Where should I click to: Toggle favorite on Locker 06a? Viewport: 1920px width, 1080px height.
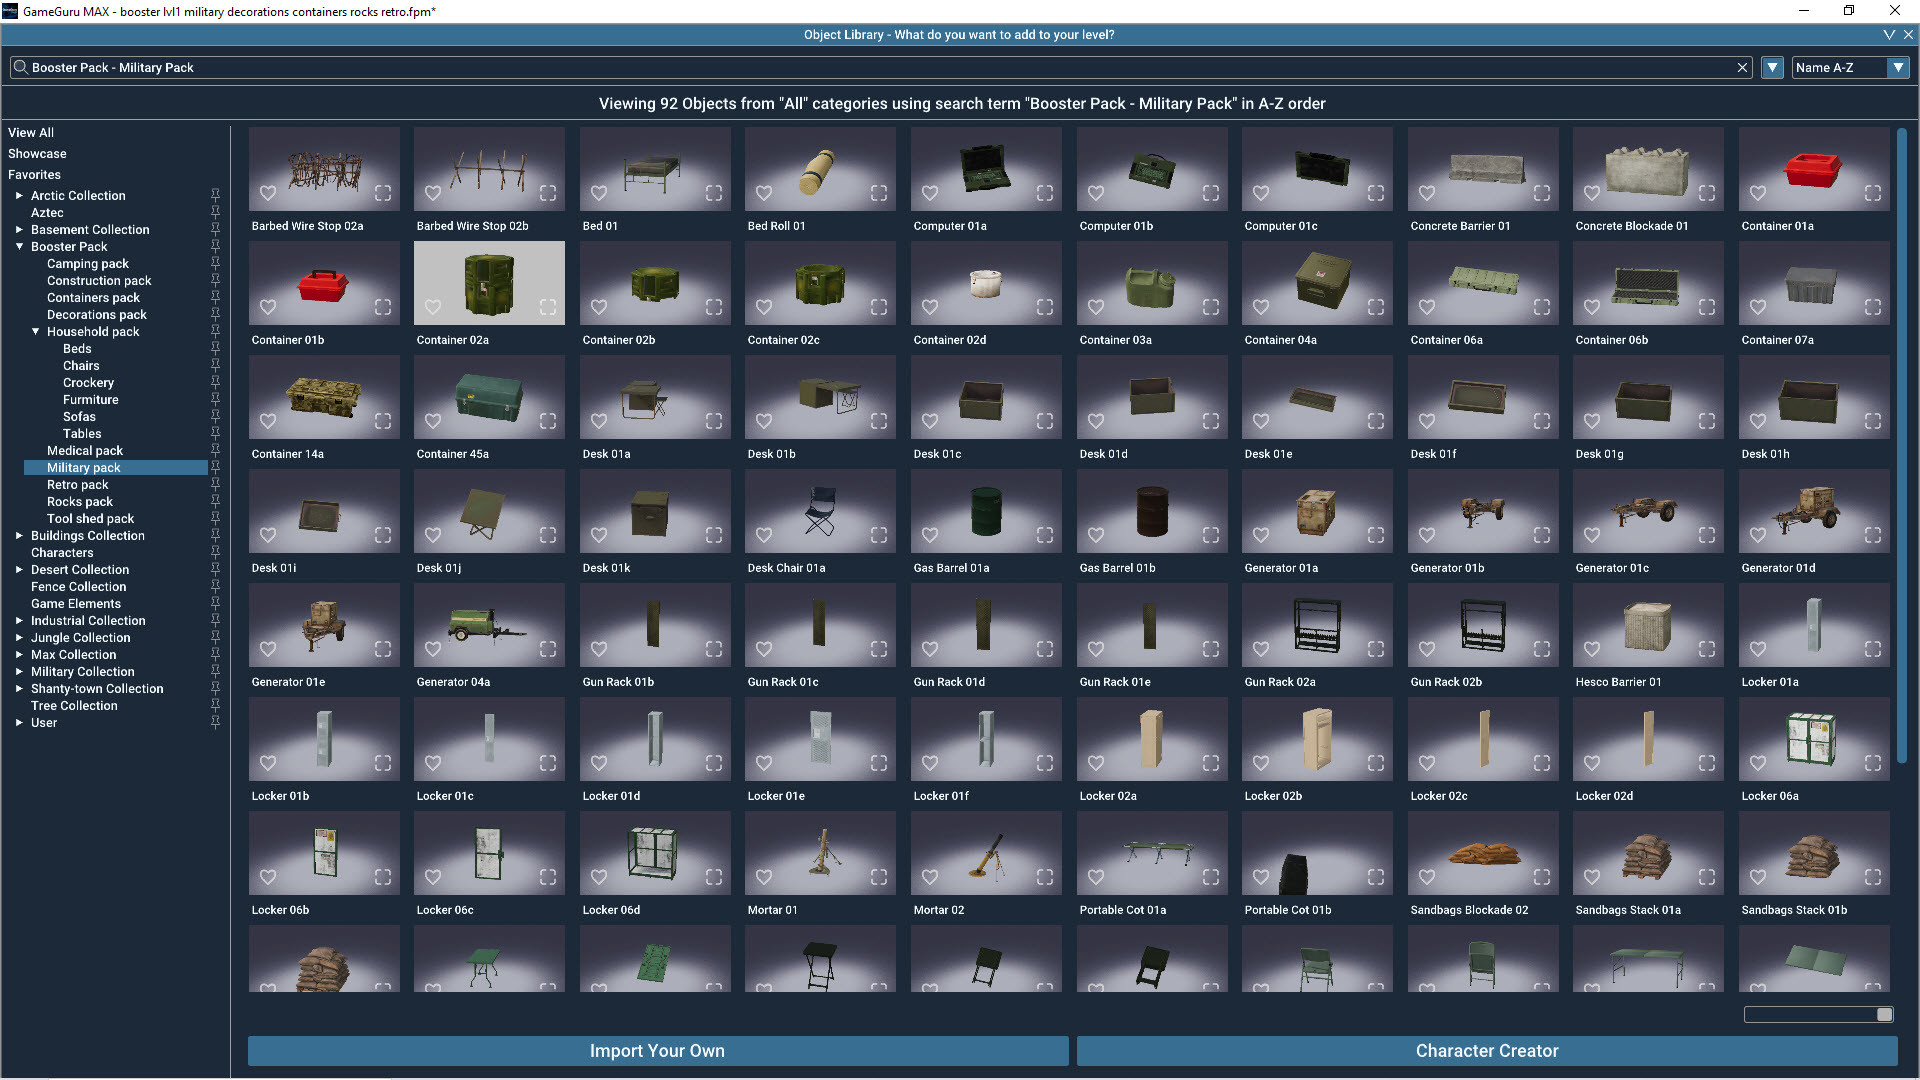click(1758, 763)
